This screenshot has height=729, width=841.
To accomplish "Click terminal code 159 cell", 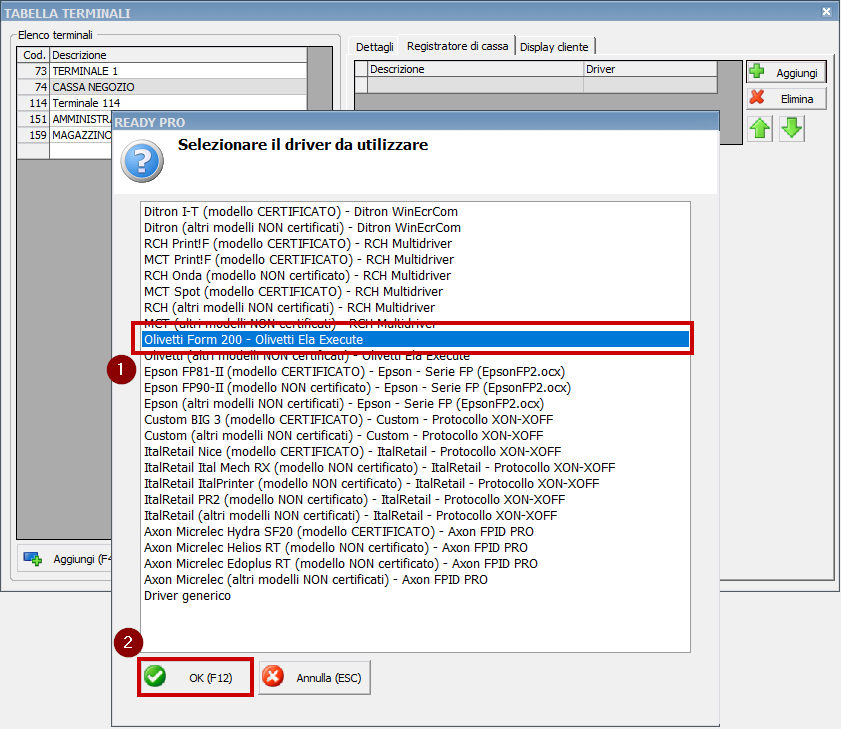I will 34,135.
